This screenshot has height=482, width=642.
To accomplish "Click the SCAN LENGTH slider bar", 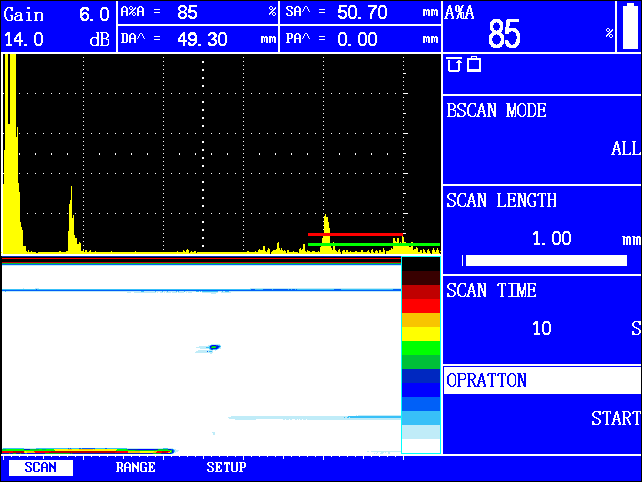I will pos(545,260).
